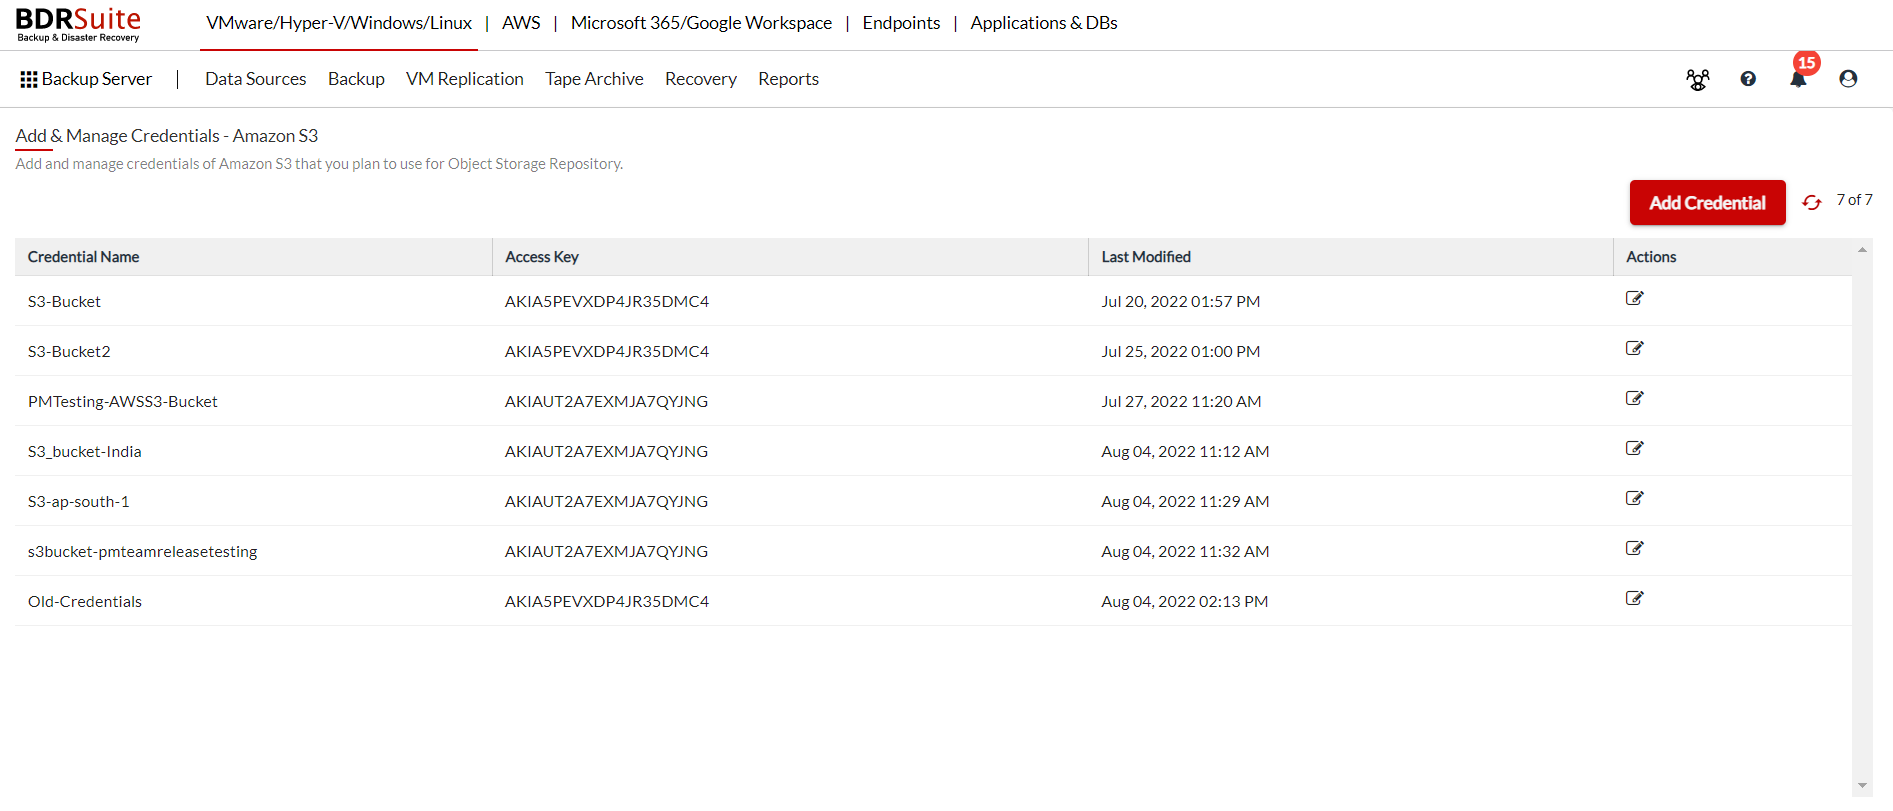
Task: Select the S3_bucket-India name
Action: [x=85, y=451]
